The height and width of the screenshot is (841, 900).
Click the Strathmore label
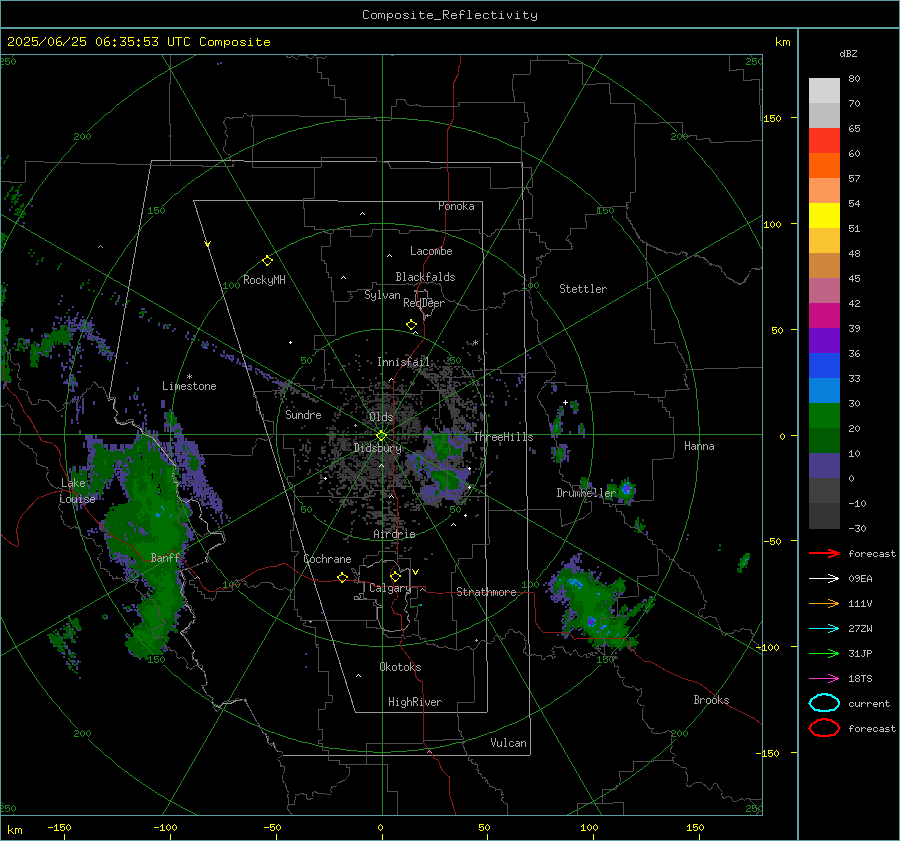486,592
